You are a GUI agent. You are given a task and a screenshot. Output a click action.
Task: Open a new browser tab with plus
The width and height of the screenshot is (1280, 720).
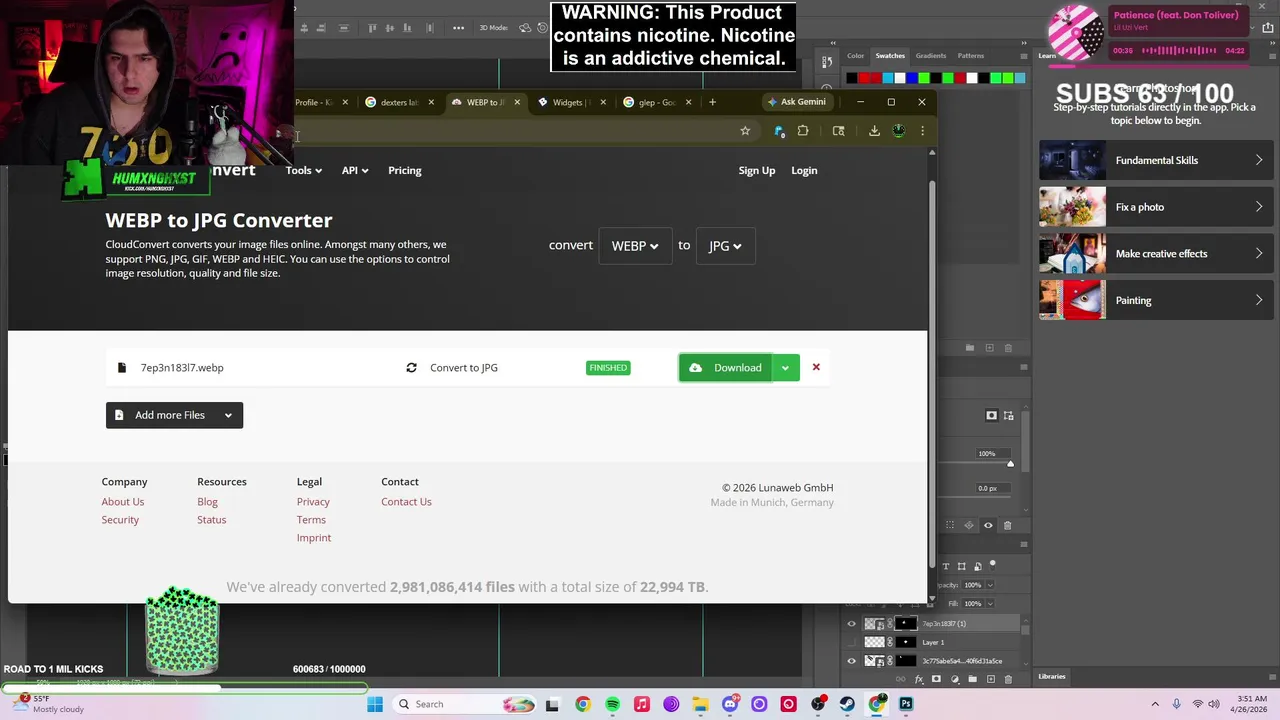[712, 102]
